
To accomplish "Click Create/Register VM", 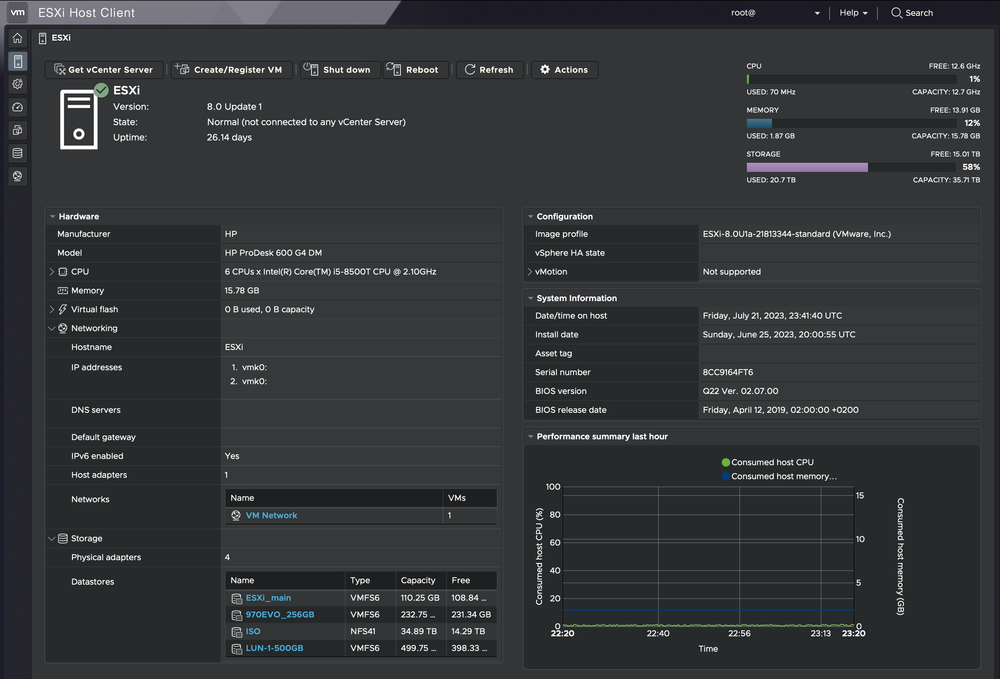I will point(230,69).
